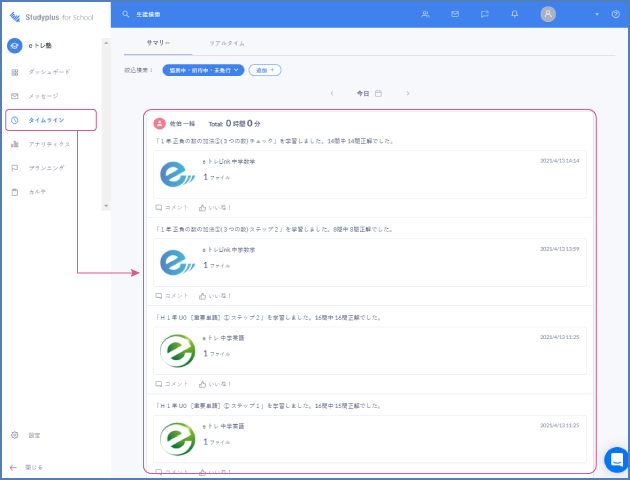Open the notification bell
The image size is (630, 480).
515,14
